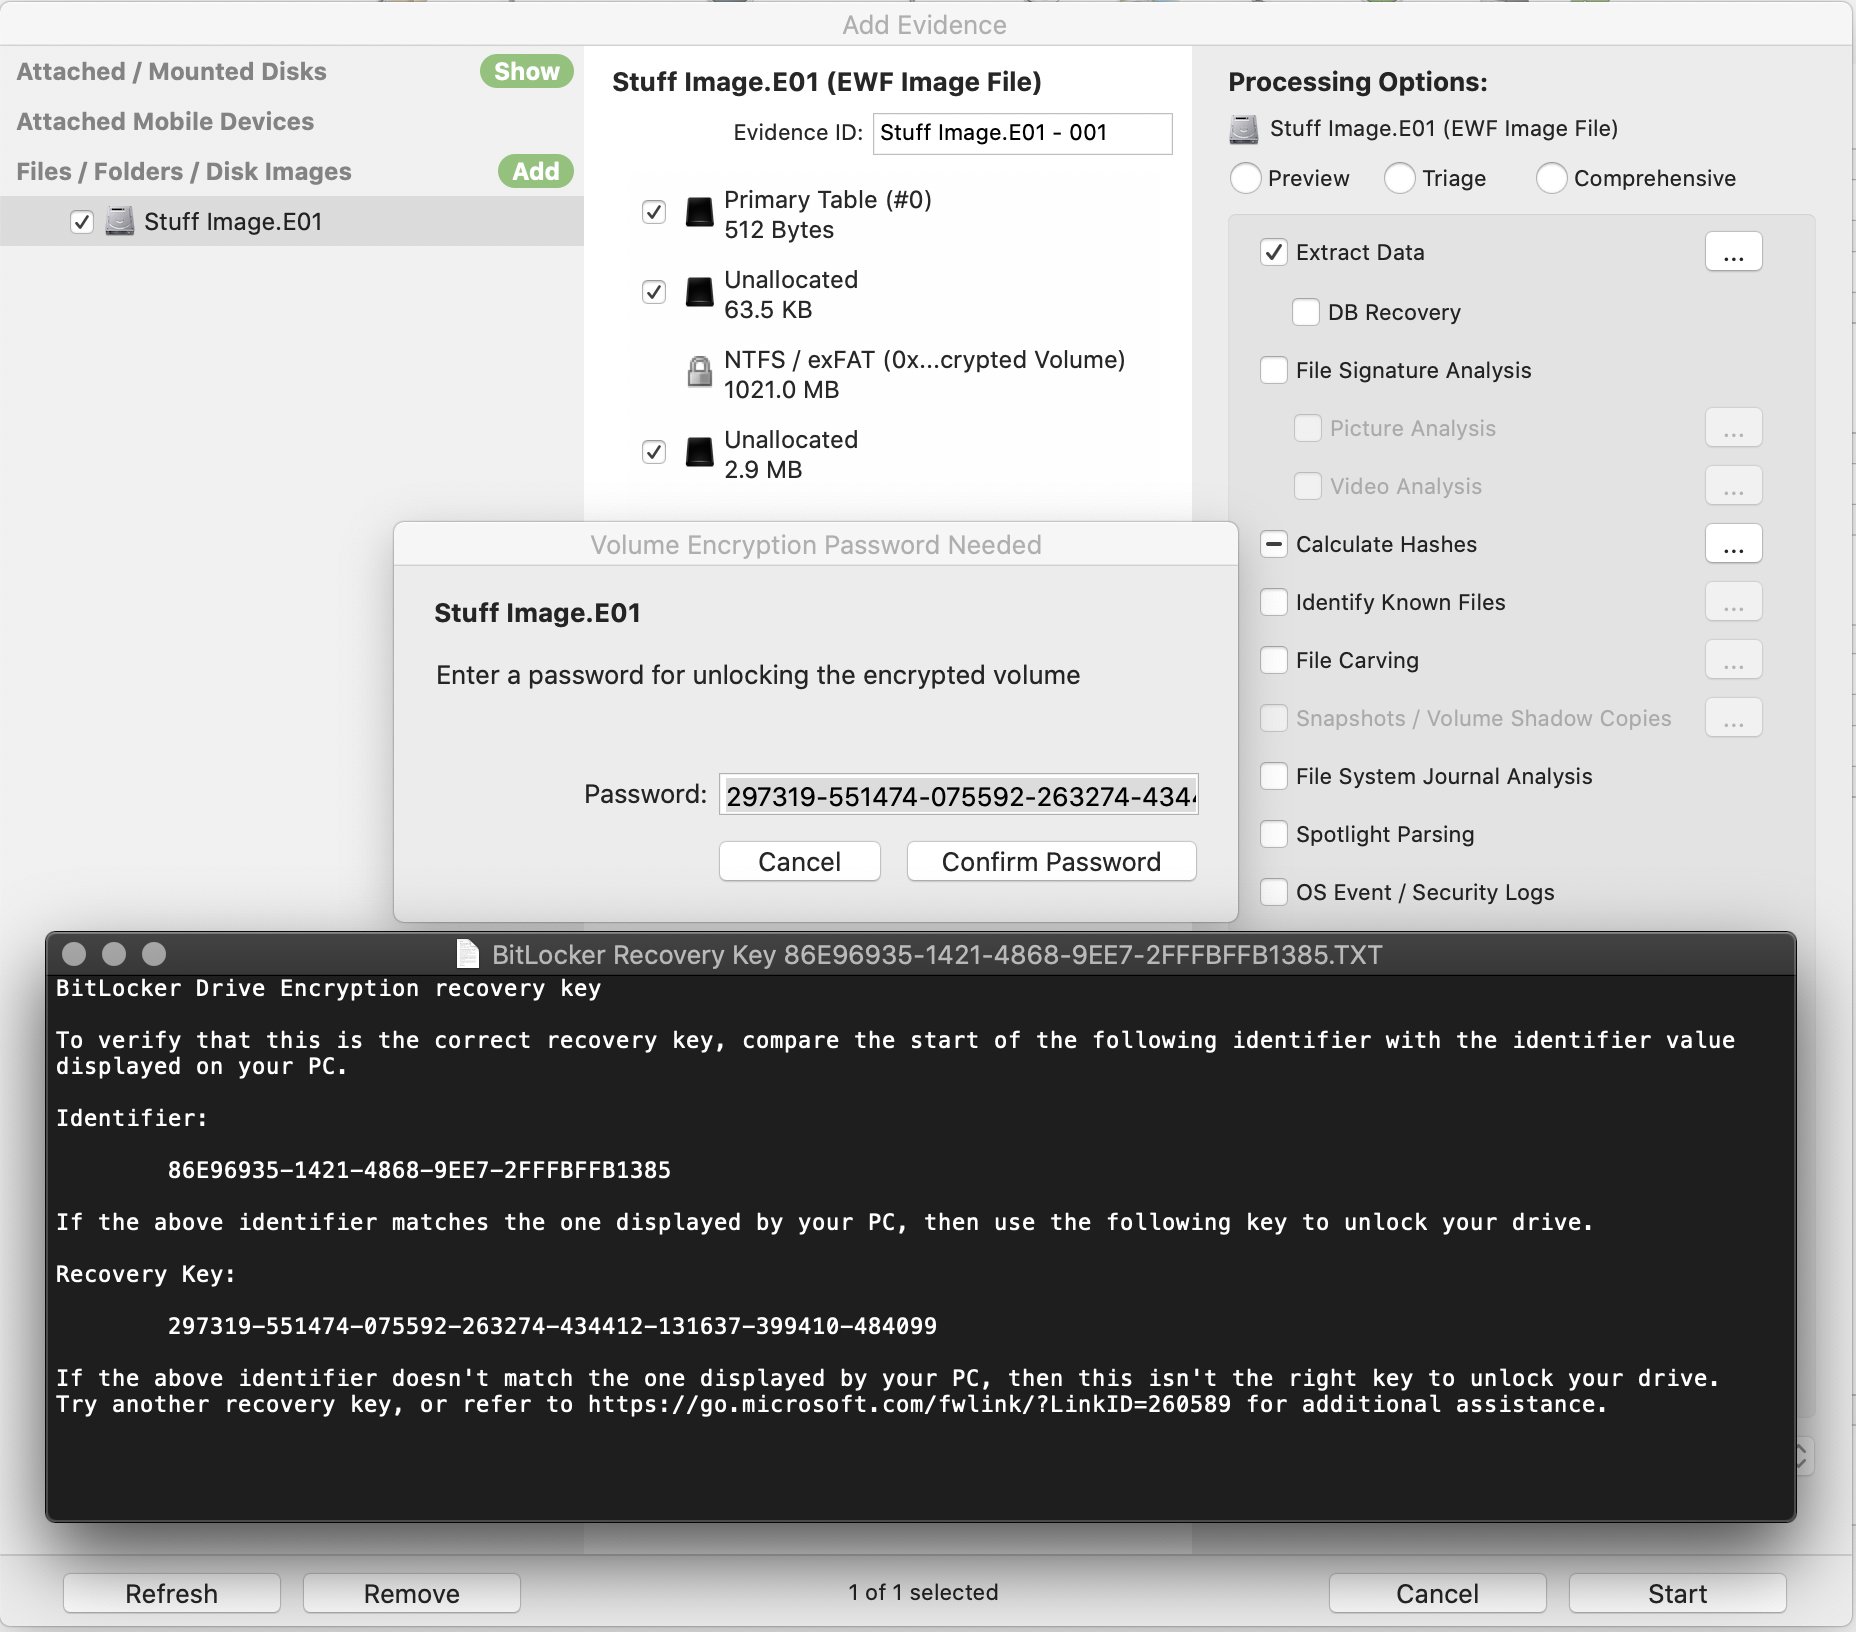The image size is (1856, 1632).
Task: Open Extract Data options ellipsis button
Action: pyautogui.click(x=1734, y=252)
